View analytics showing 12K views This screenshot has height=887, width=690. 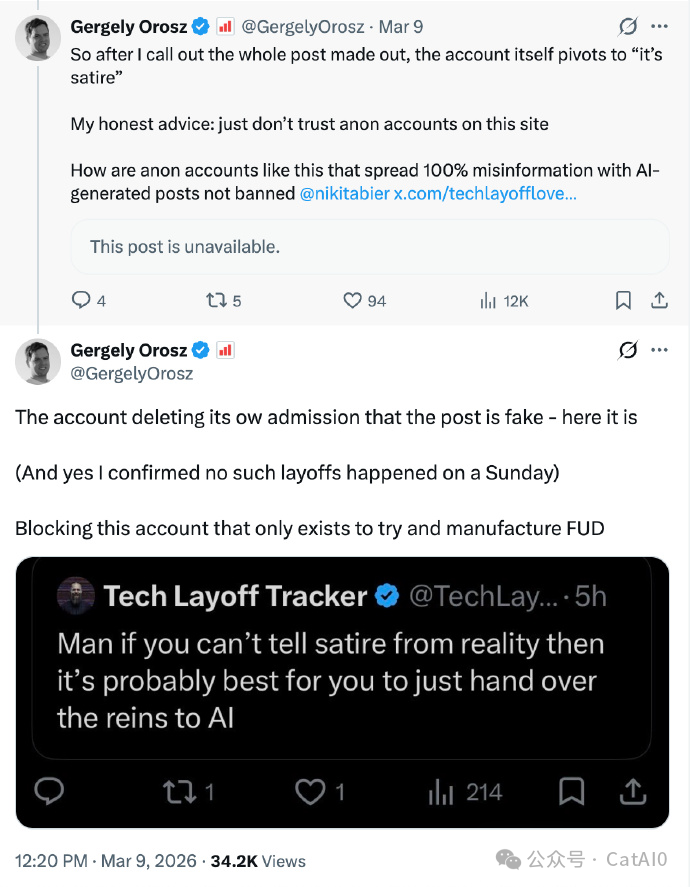[x=490, y=300]
